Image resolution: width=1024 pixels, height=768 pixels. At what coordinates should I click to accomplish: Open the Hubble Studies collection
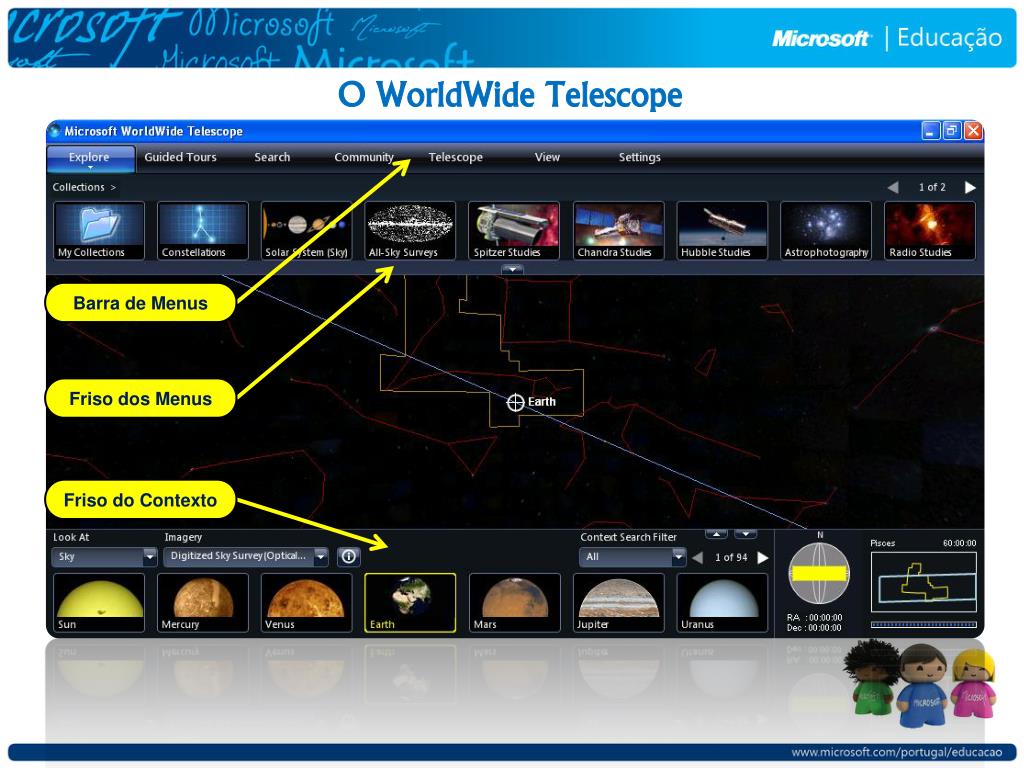click(x=722, y=231)
